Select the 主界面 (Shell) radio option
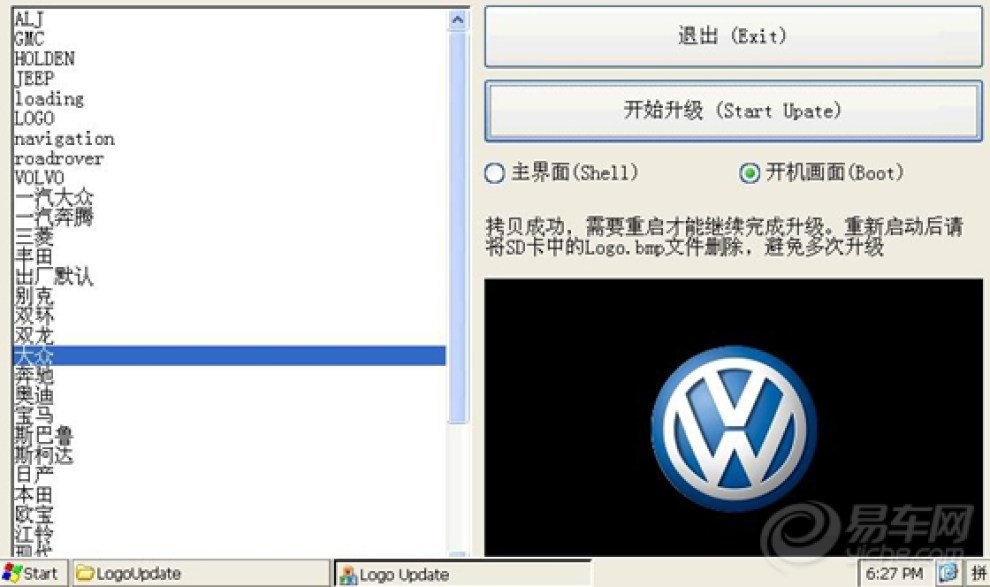 click(x=494, y=173)
